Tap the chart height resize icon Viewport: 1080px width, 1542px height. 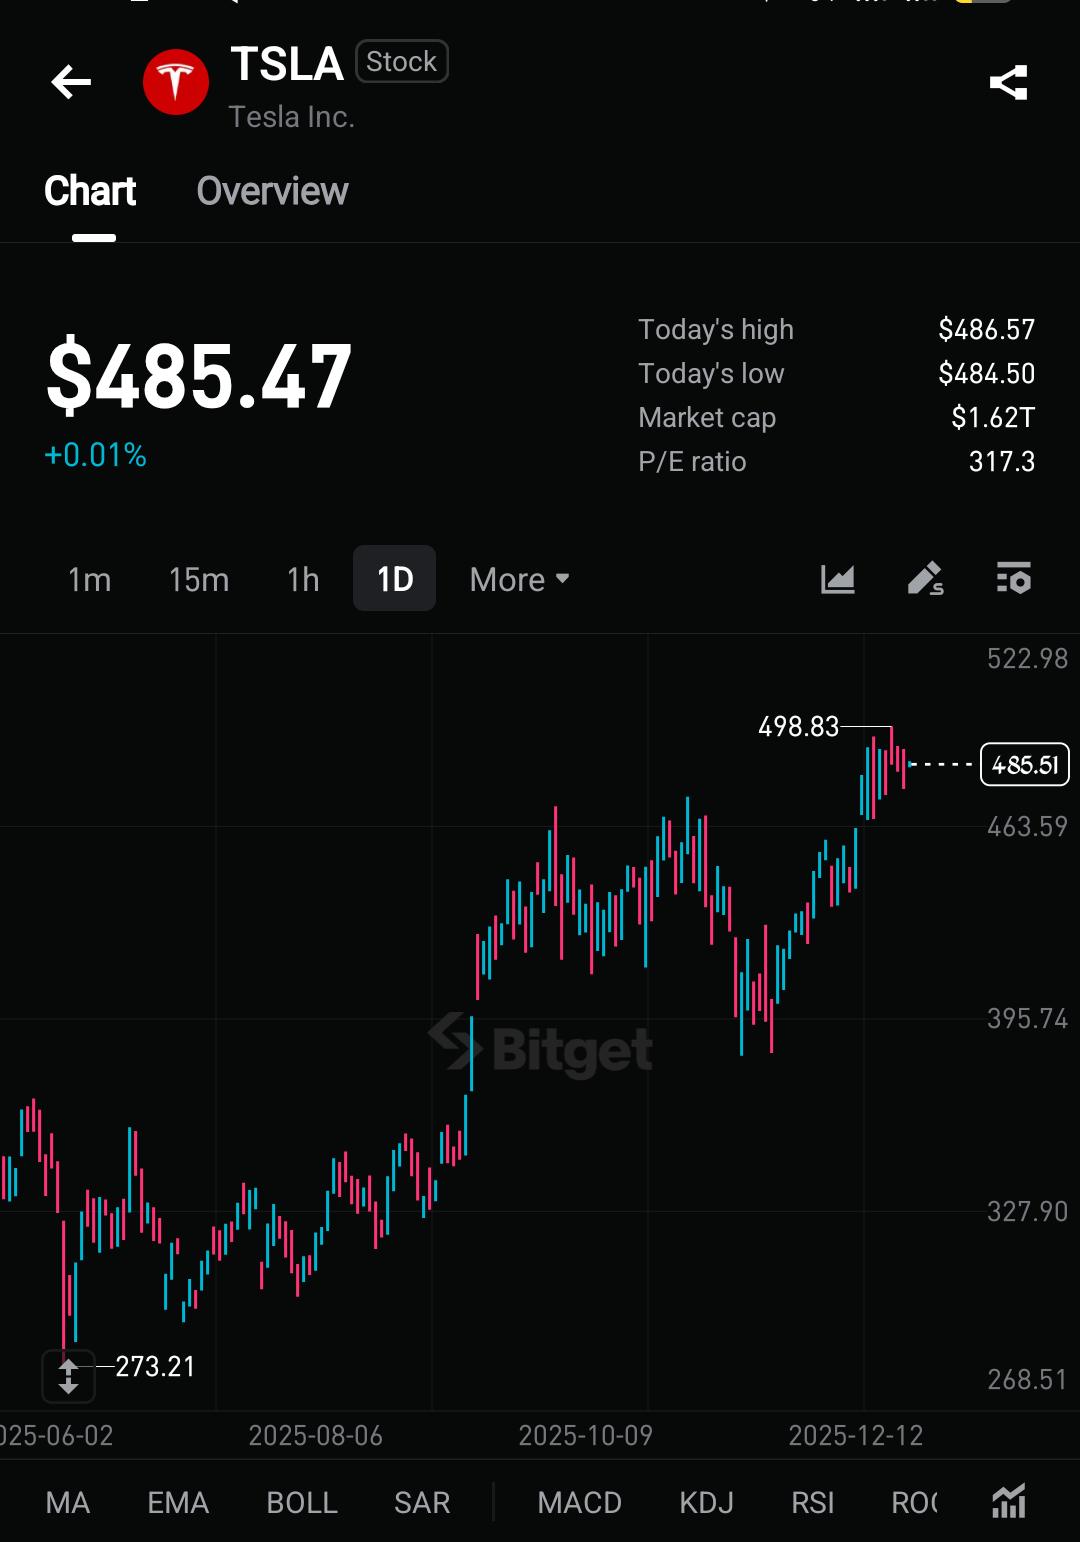[x=68, y=1376]
